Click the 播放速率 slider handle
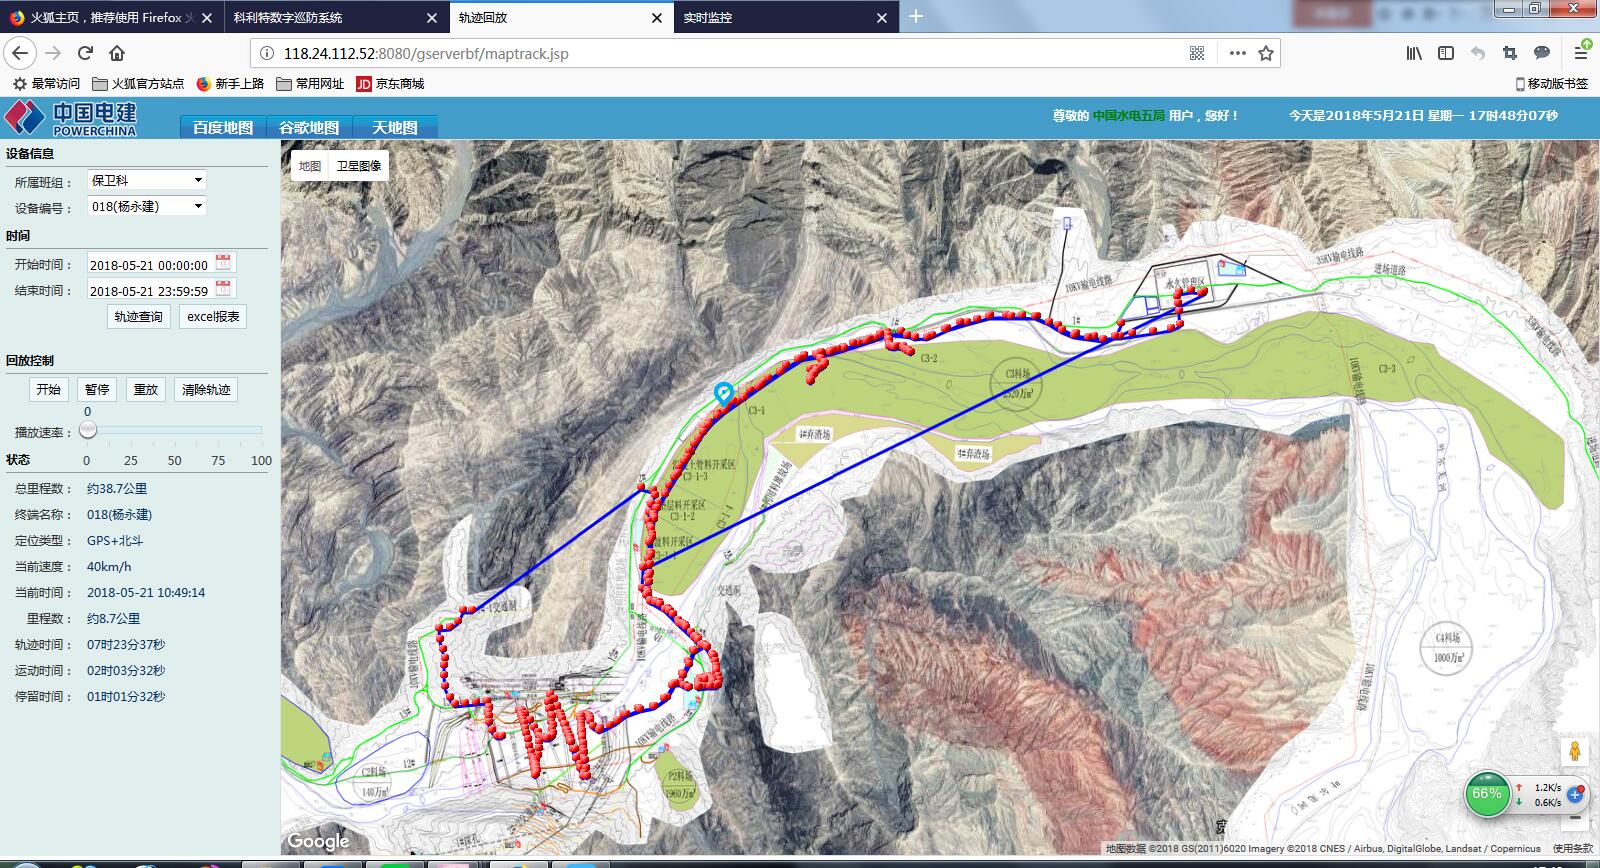The height and width of the screenshot is (868, 1600). (x=88, y=430)
